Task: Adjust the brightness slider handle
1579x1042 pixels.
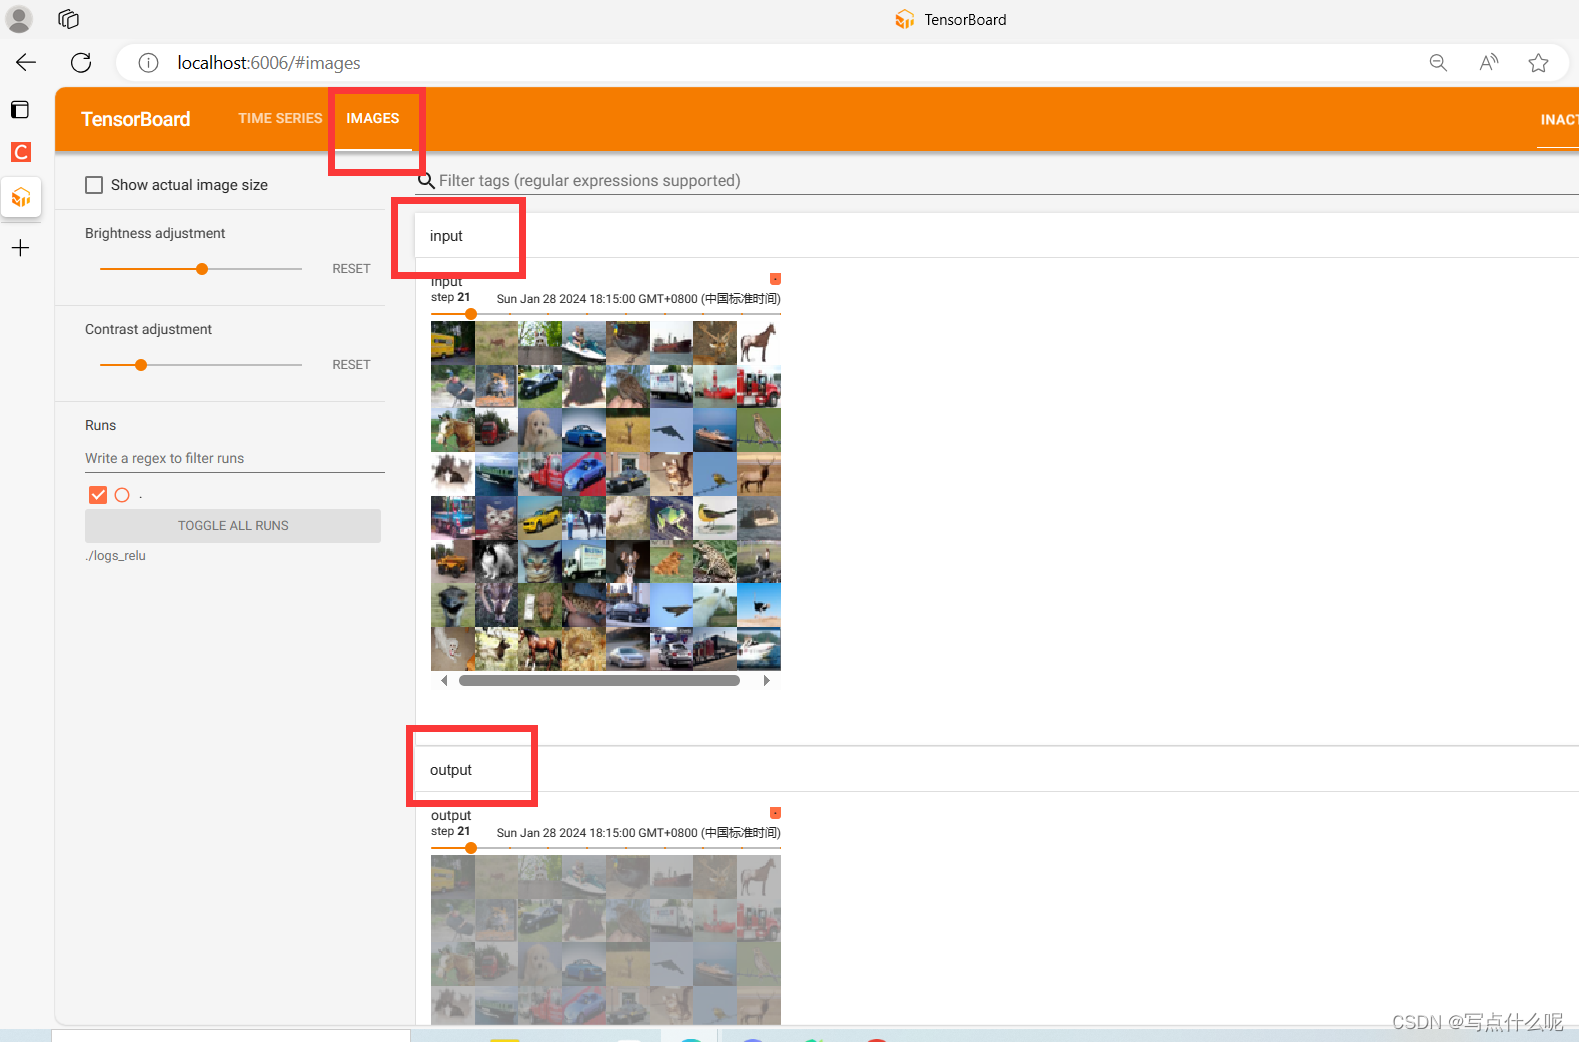Action: point(202,269)
